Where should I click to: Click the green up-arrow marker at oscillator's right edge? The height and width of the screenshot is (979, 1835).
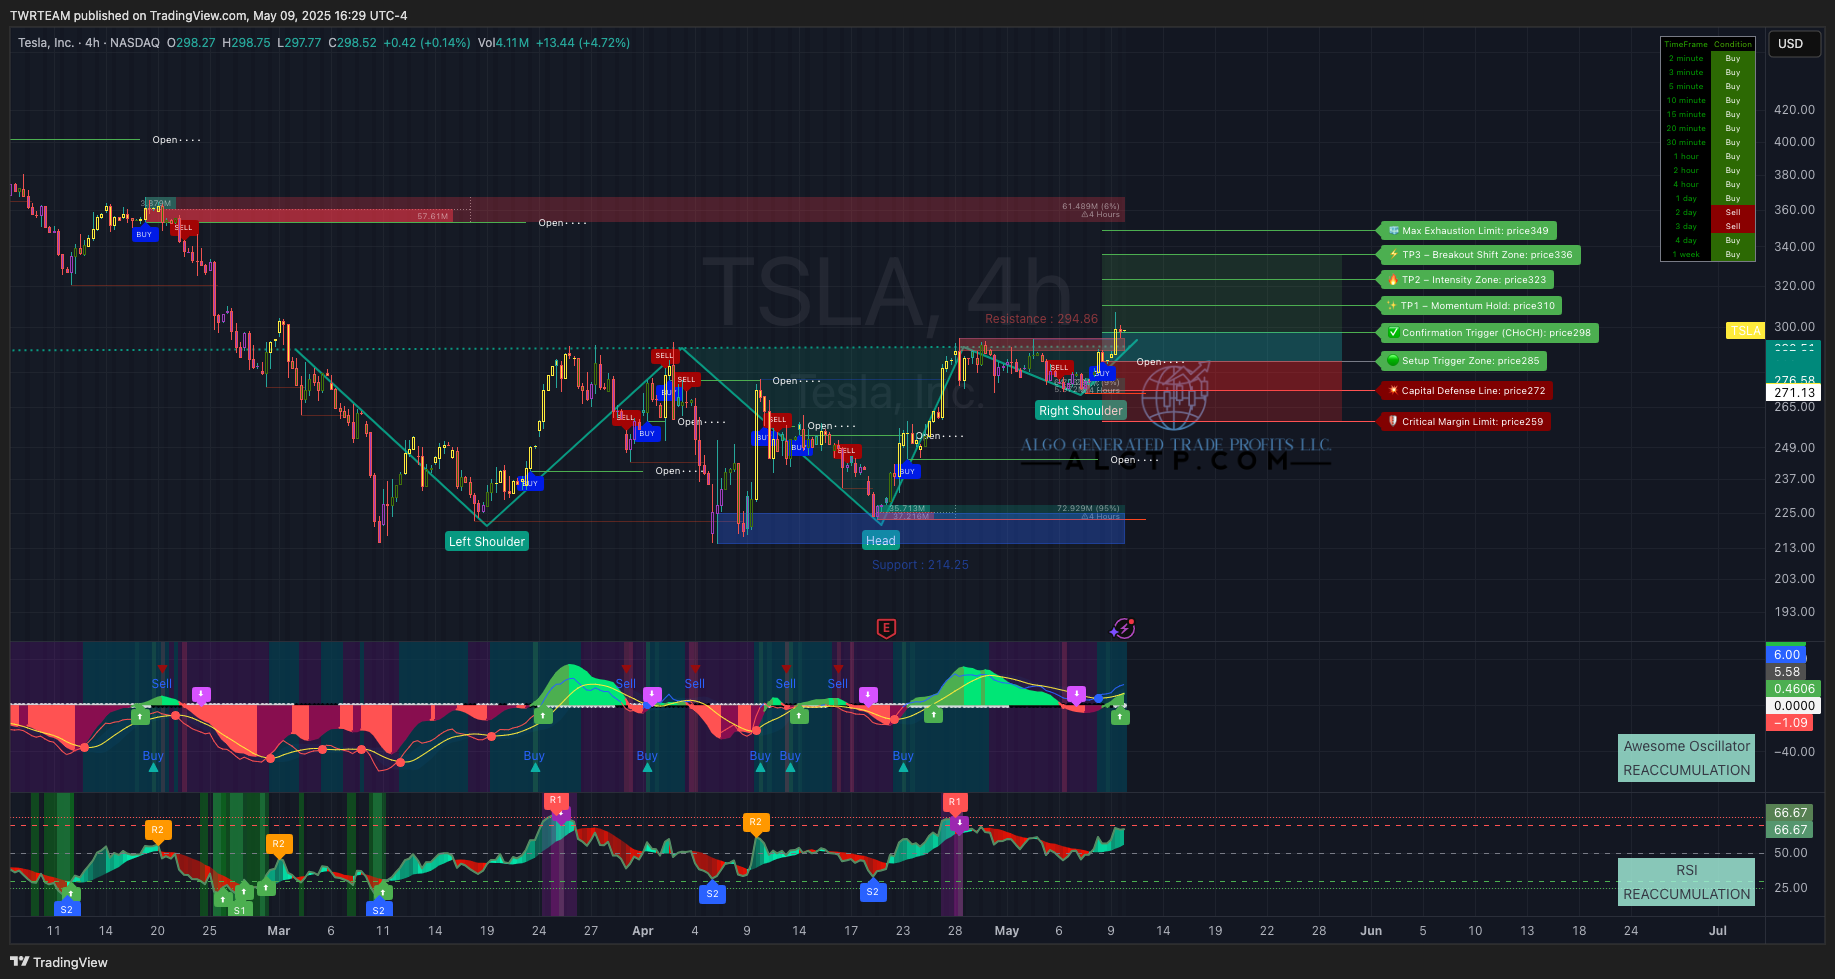[x=1120, y=716]
